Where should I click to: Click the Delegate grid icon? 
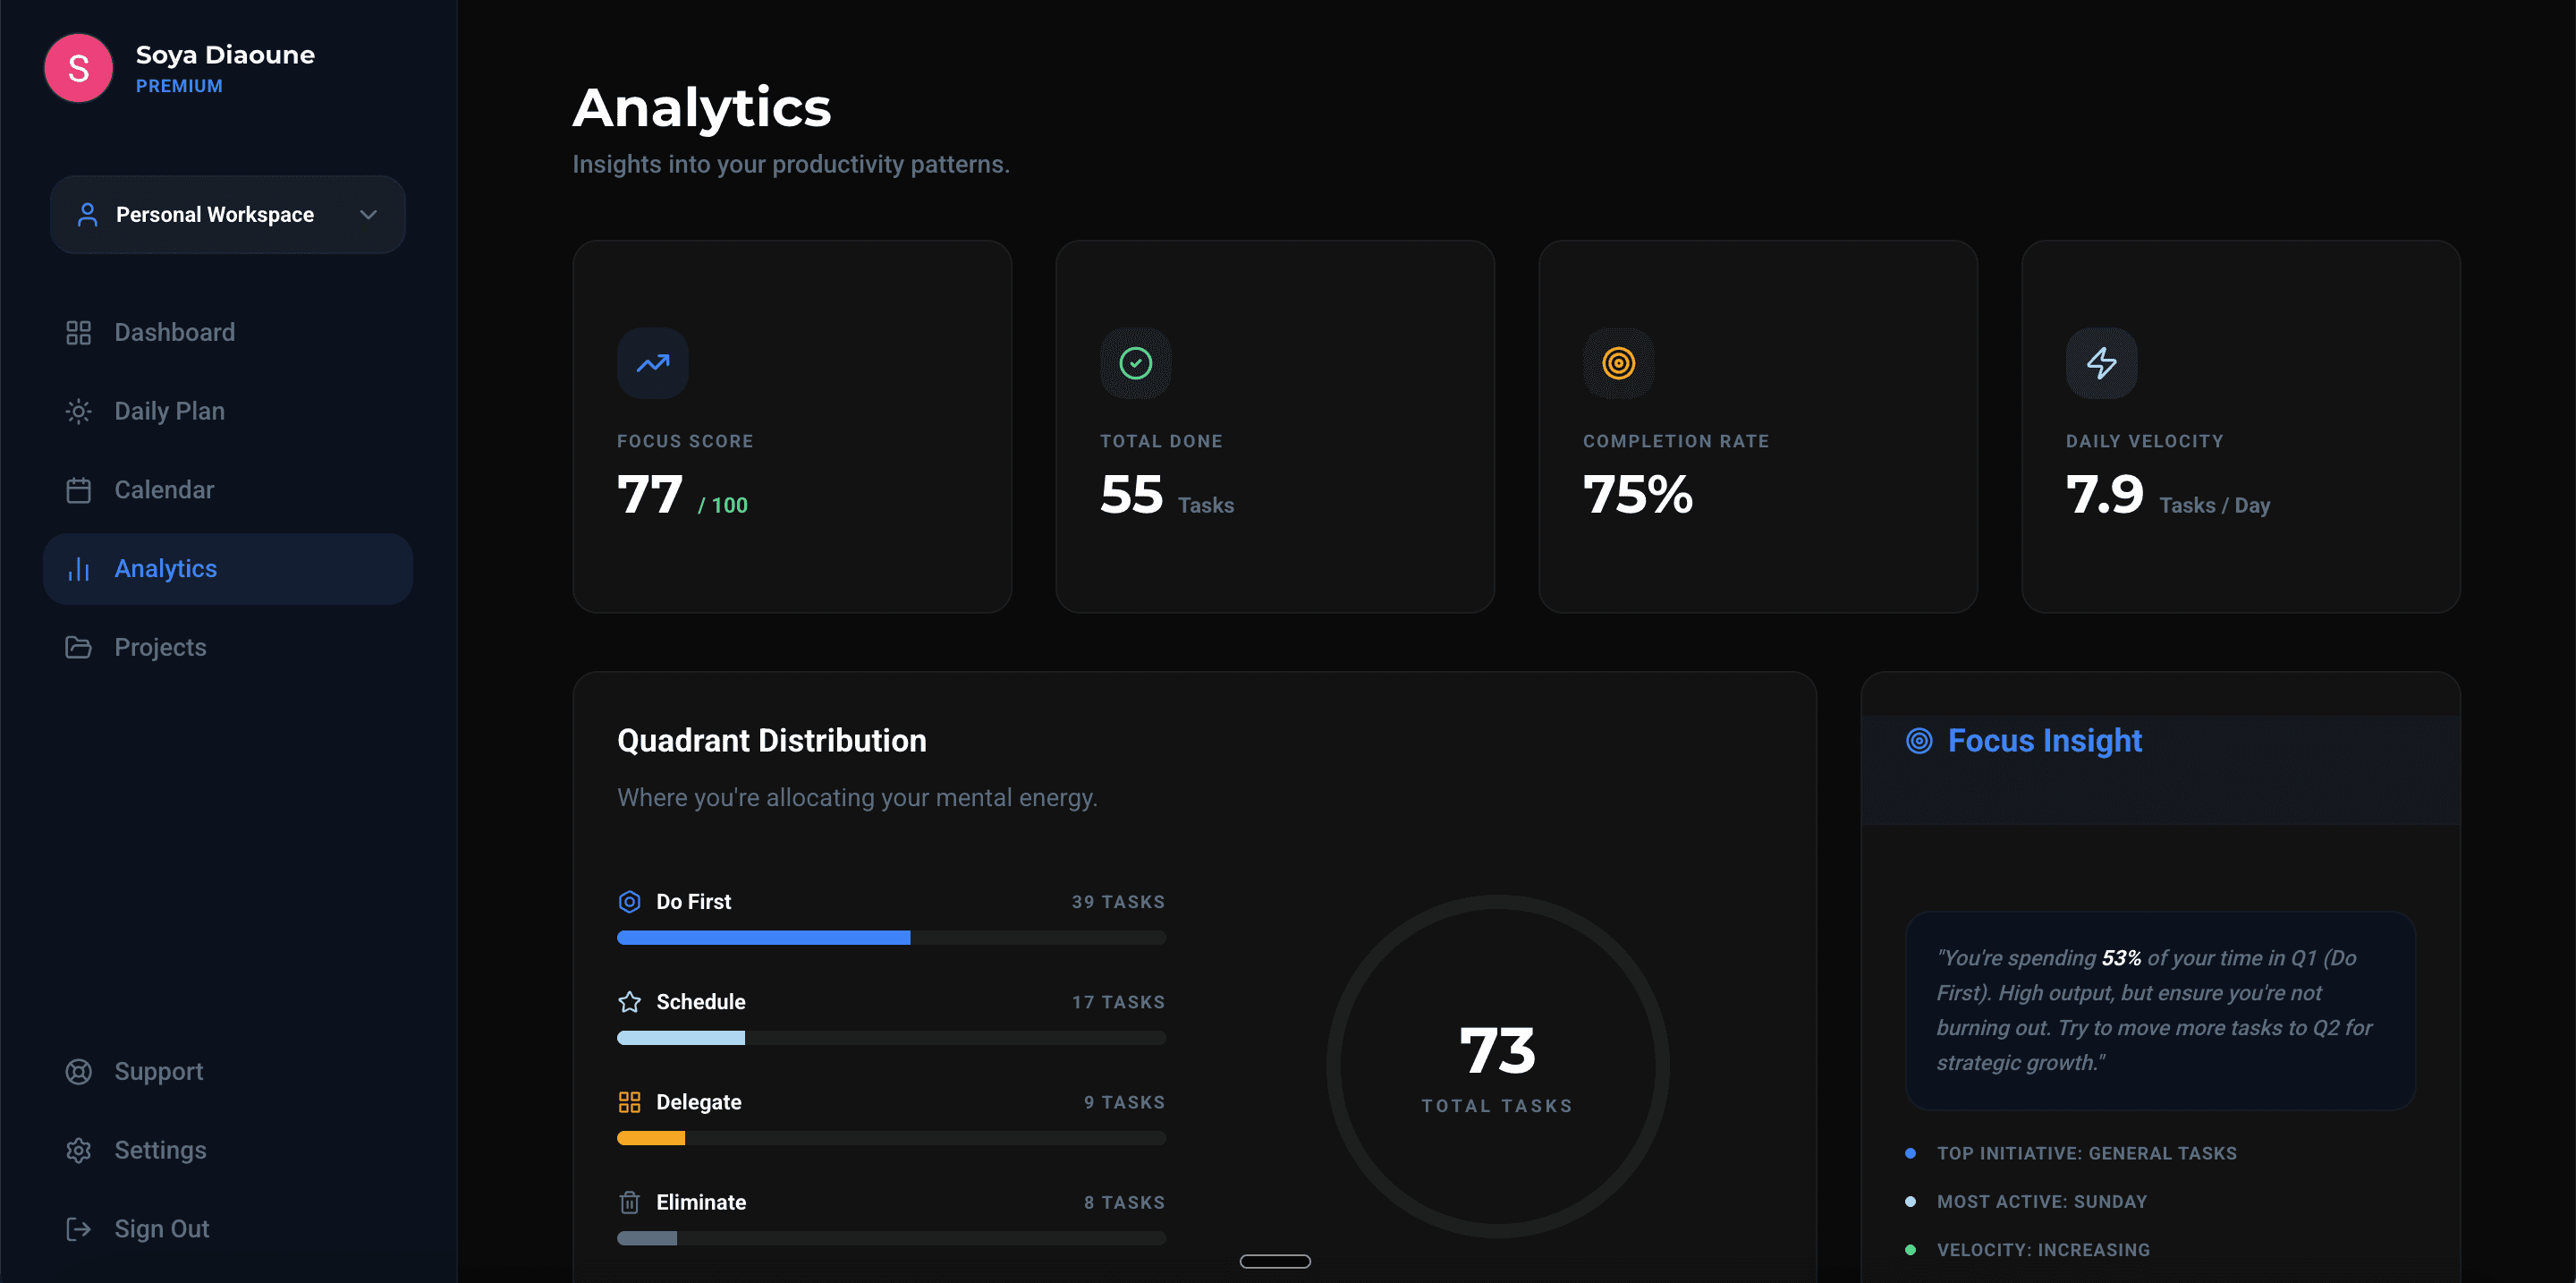pyautogui.click(x=629, y=1102)
